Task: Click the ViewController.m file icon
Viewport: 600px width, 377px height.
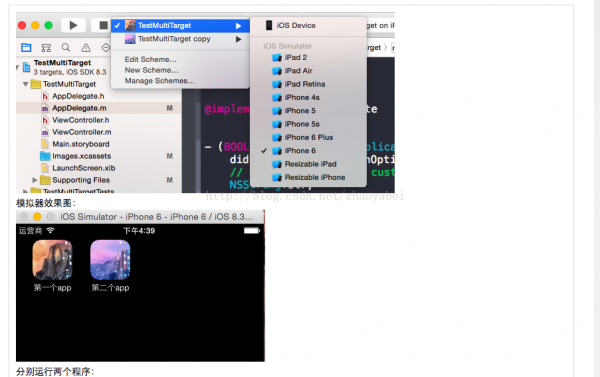Action: [45, 132]
